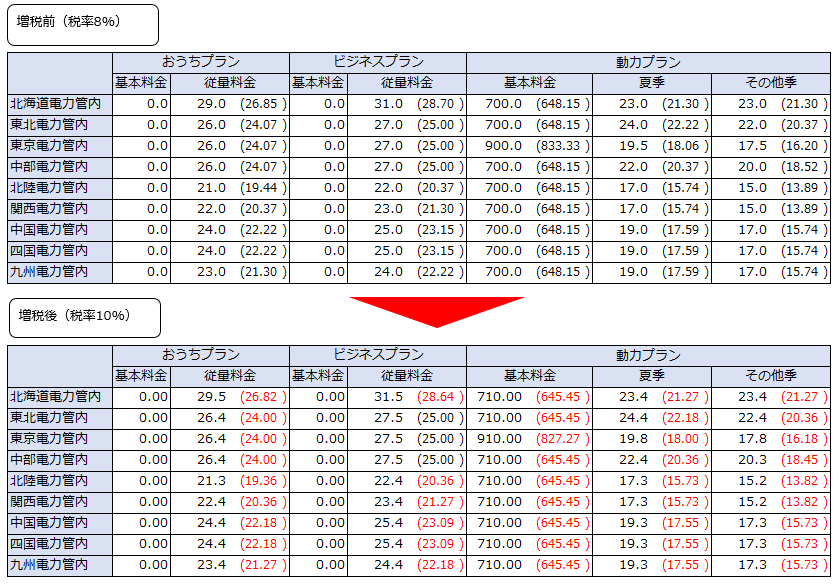Click the '17.5' value in the 8% table
The image size is (839, 586).
(752, 146)
